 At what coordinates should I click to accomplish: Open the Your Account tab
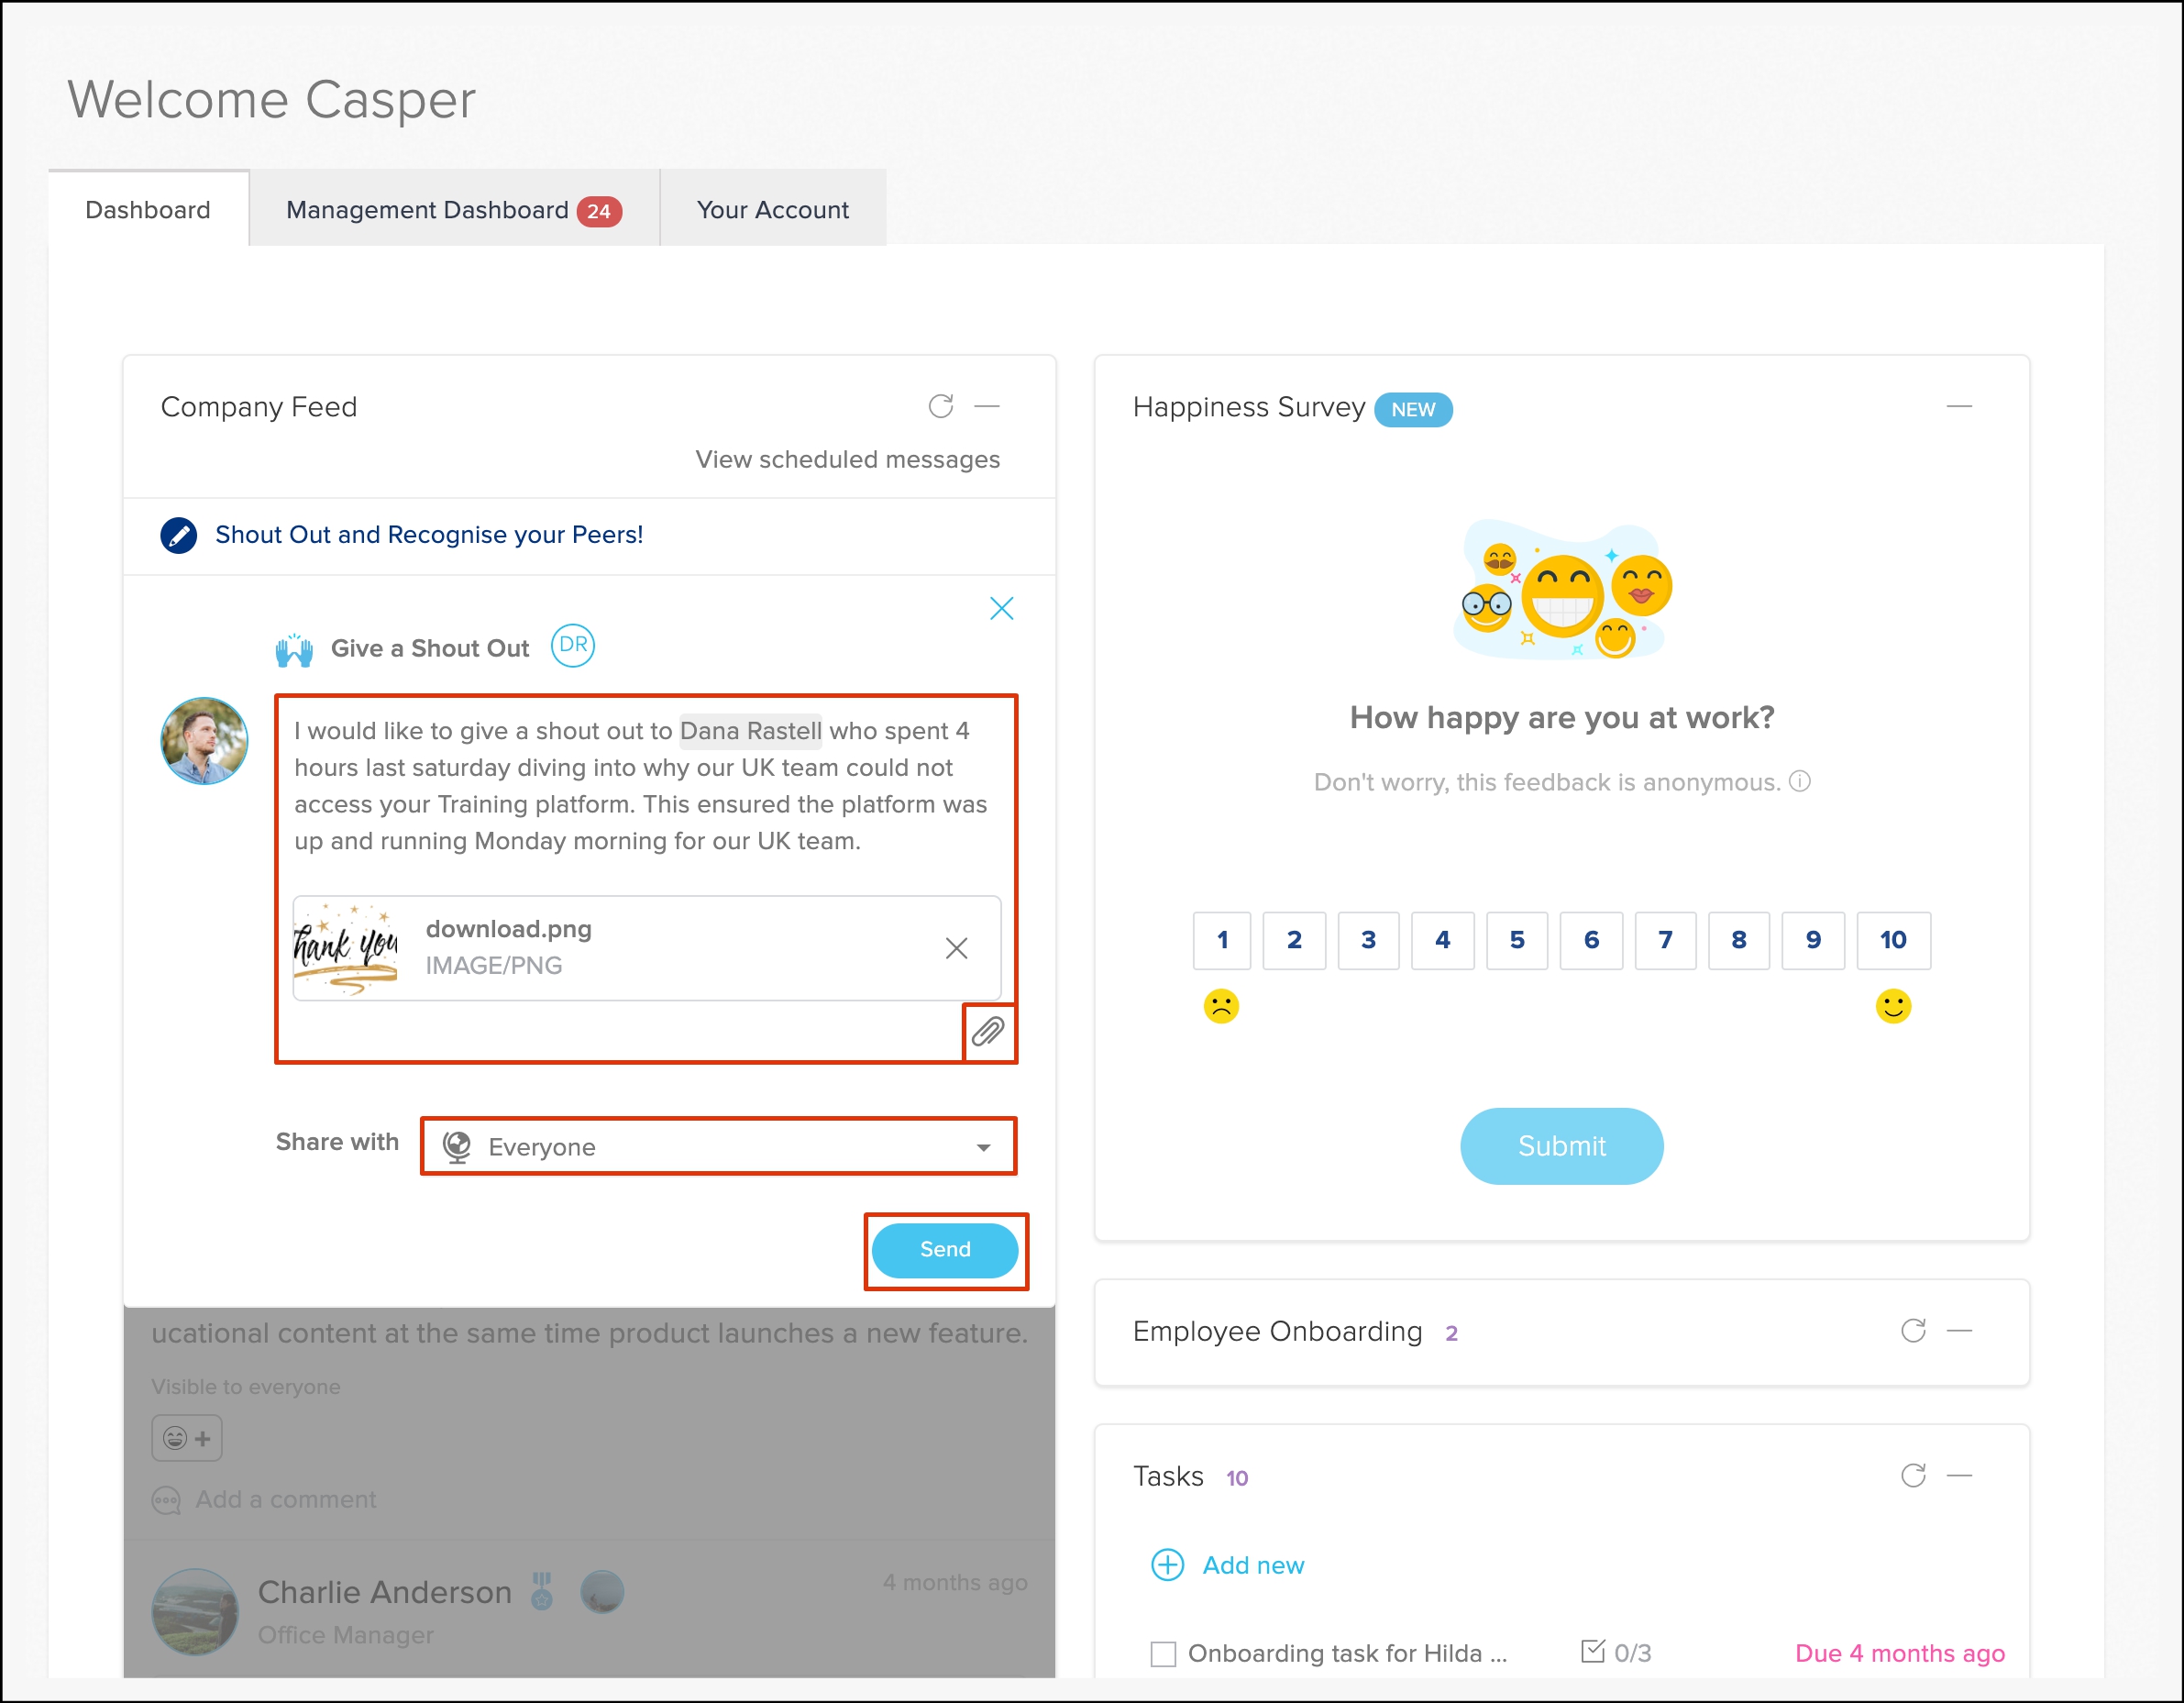[772, 210]
